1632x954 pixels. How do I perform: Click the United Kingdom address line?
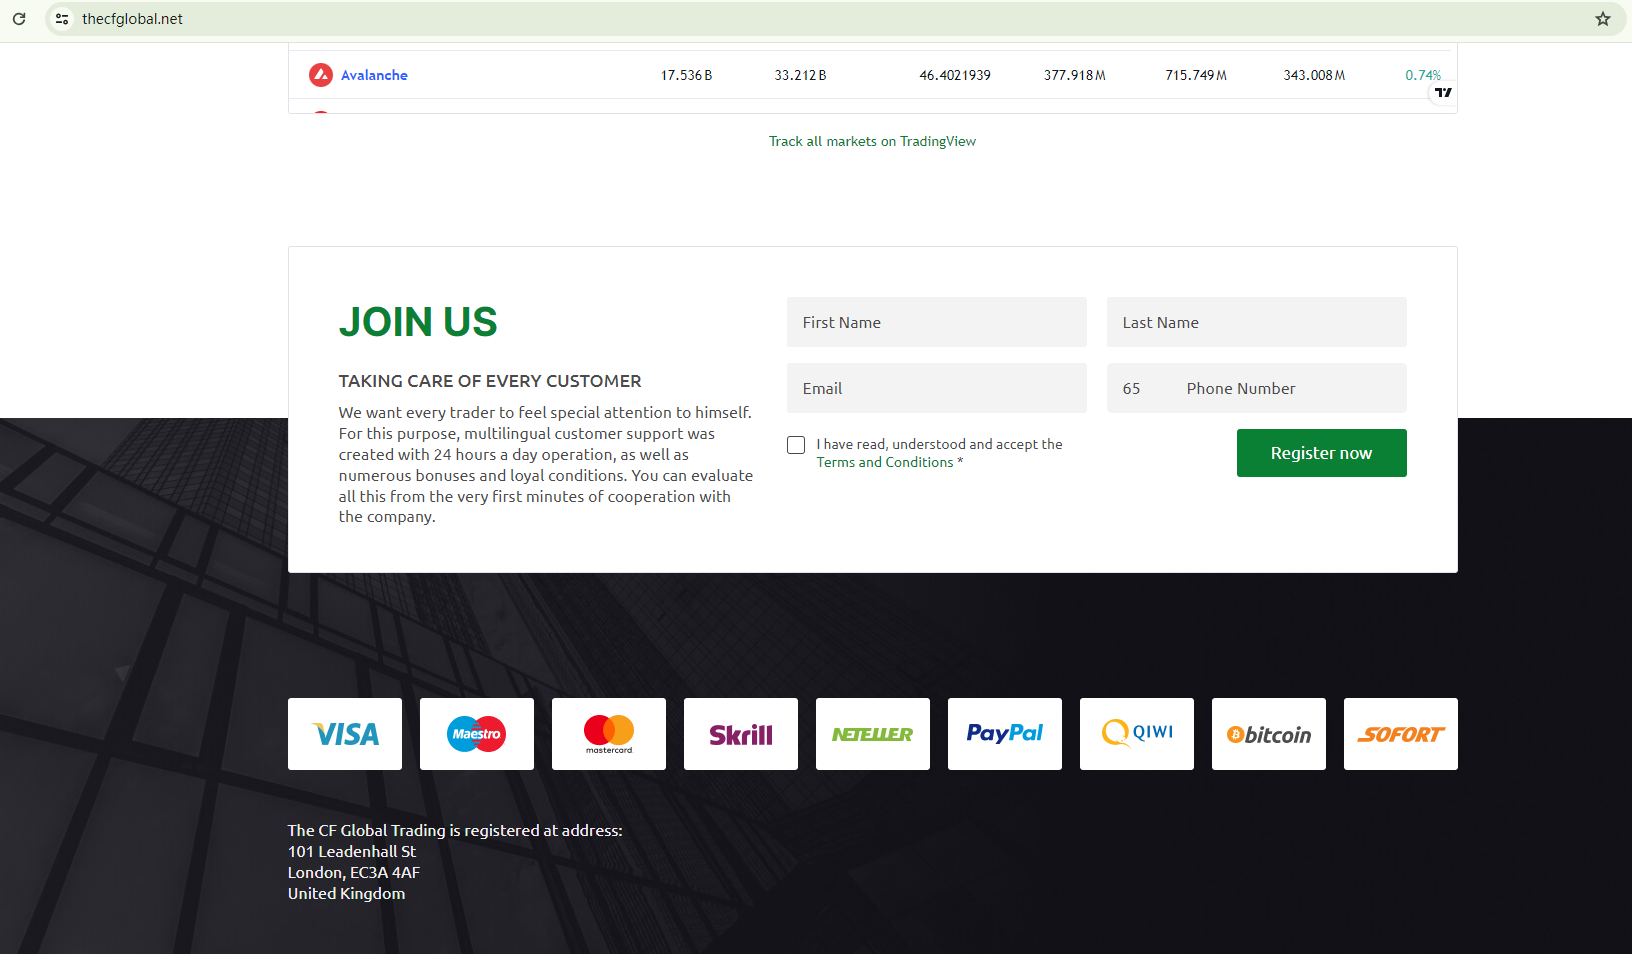[x=347, y=893]
